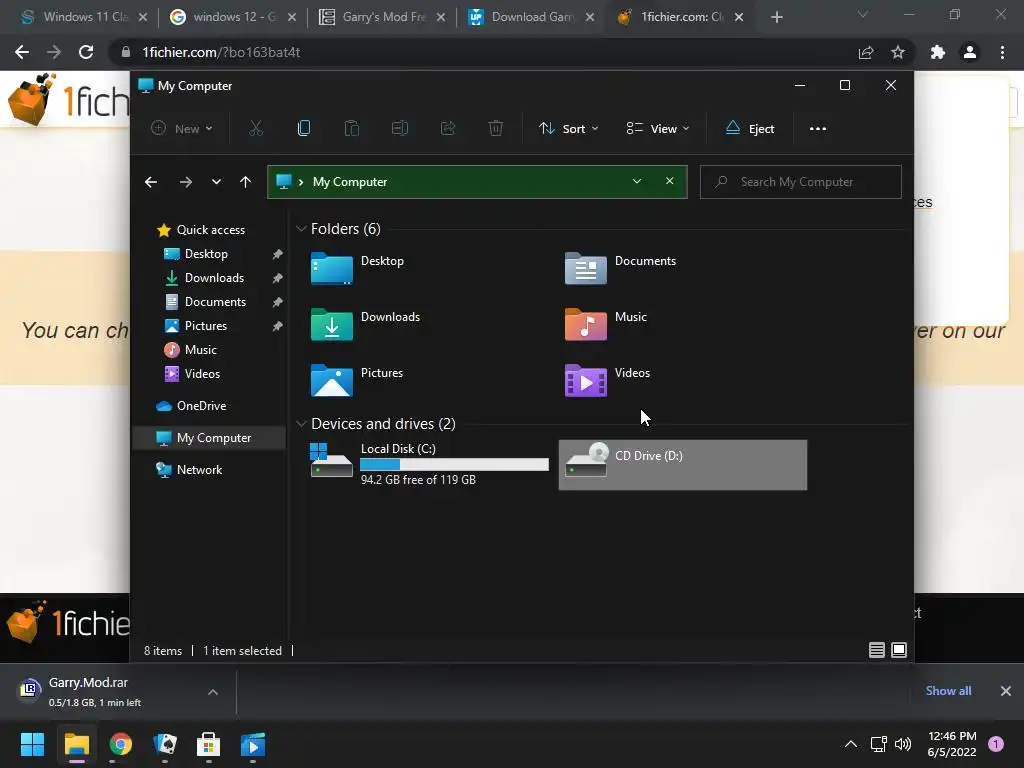Eject the selected CD drive
Screen dimensions: 1024x768
750,129
